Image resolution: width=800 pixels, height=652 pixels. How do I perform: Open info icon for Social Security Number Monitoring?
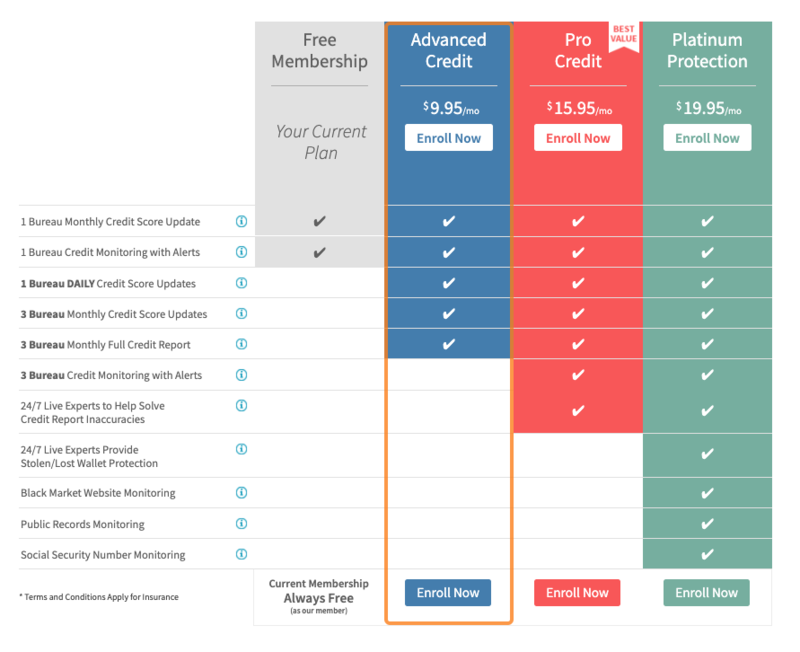coord(241,555)
